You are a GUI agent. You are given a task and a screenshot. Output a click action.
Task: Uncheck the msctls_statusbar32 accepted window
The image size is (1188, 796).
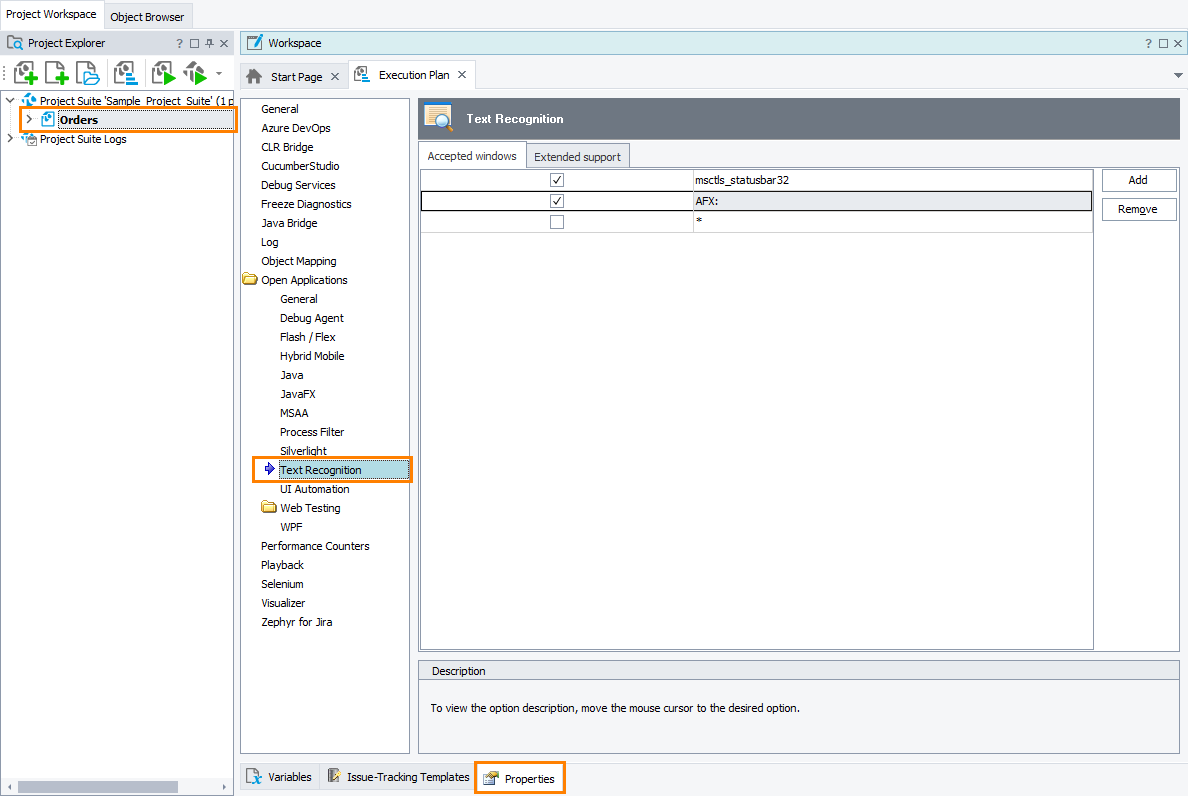pos(557,179)
